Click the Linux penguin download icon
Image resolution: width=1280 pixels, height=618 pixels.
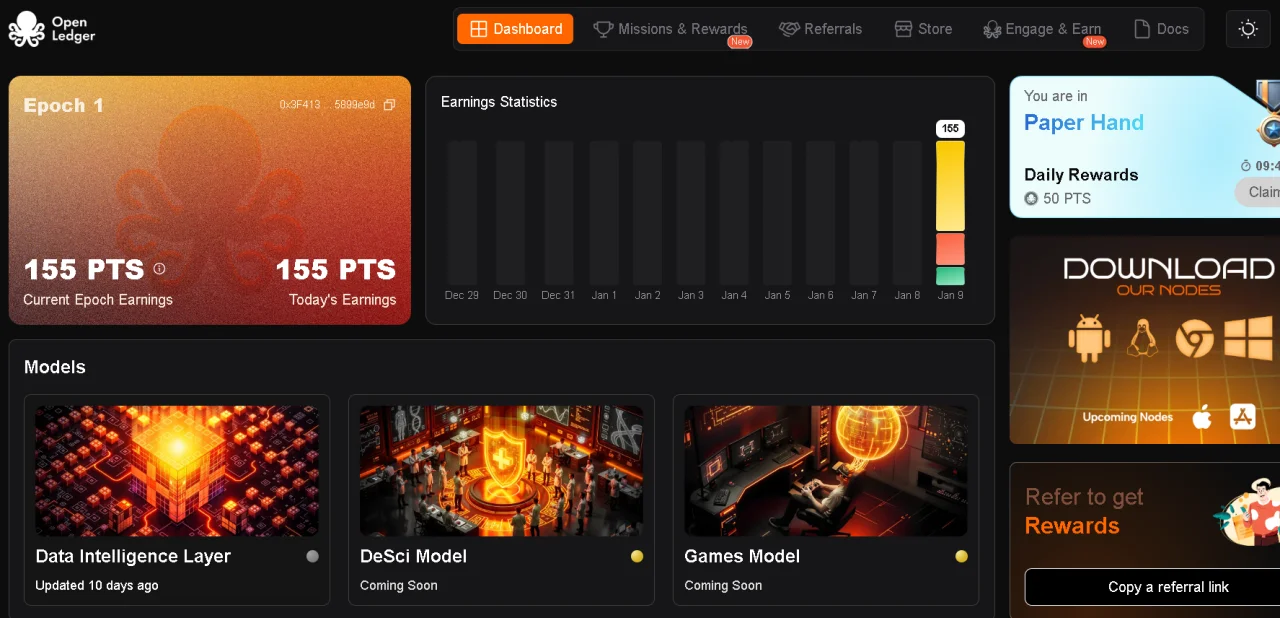1142,338
